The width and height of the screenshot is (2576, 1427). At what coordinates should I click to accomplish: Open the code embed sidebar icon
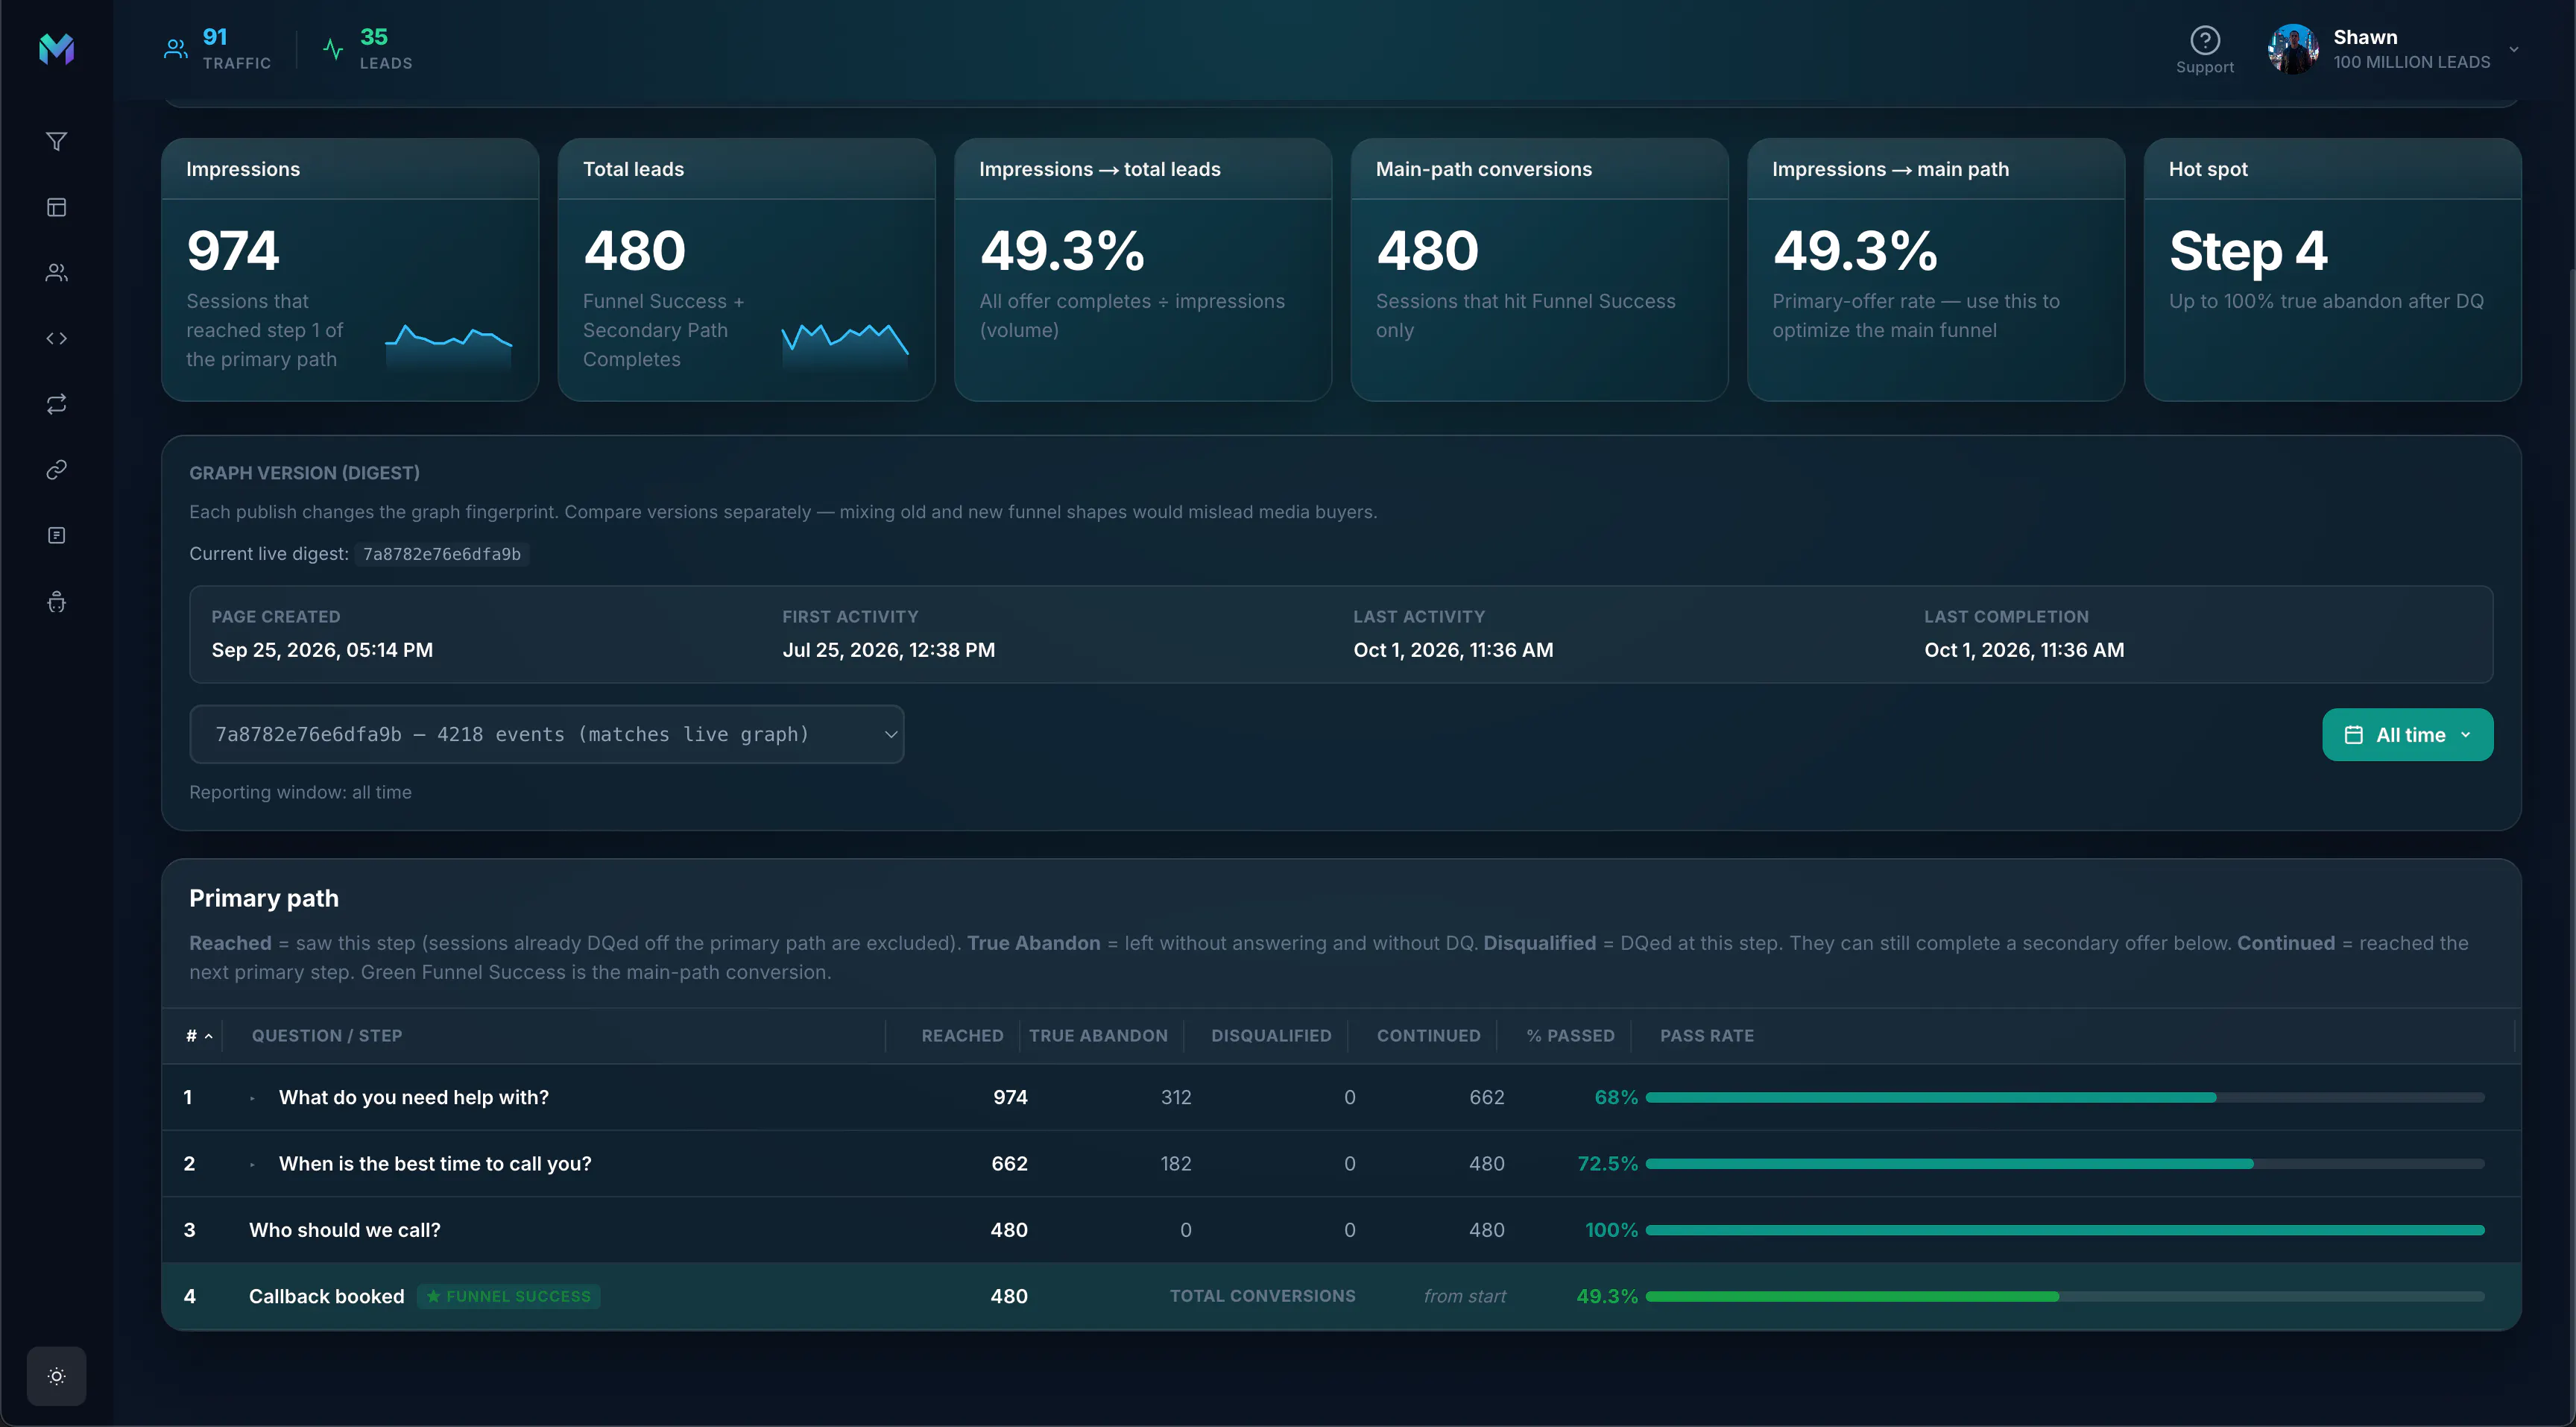click(57, 338)
